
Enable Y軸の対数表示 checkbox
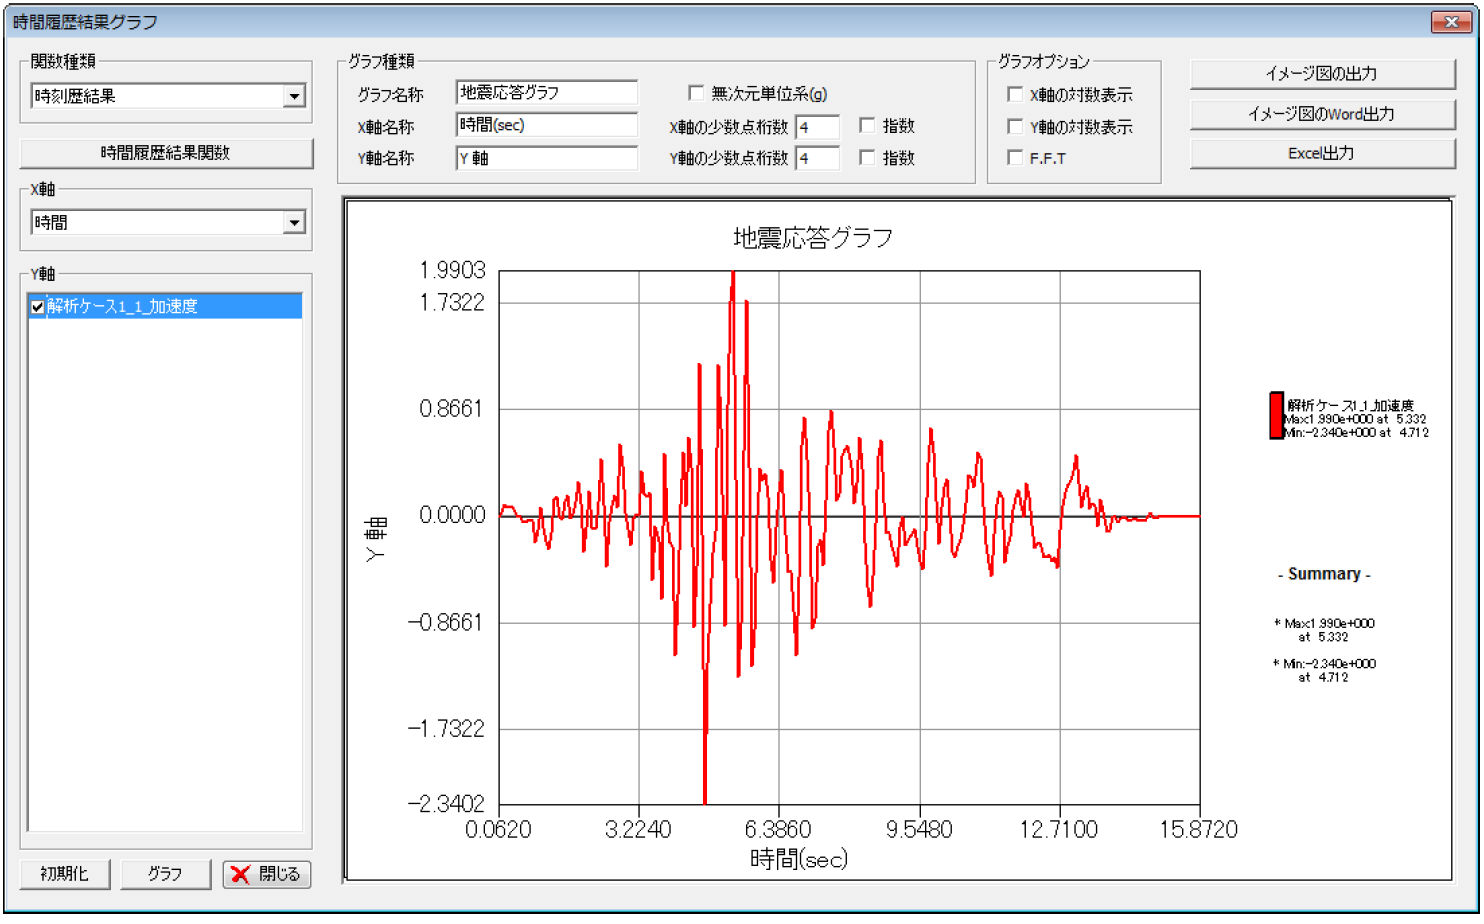(1015, 127)
